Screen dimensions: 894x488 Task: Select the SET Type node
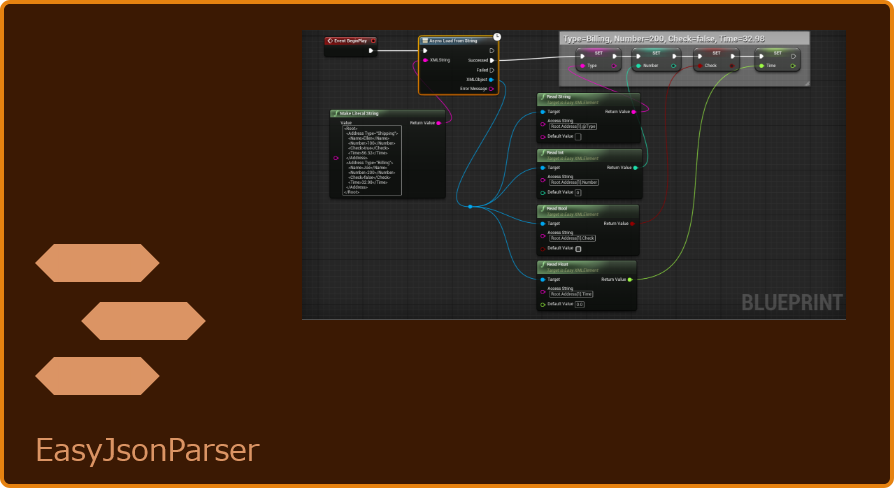[x=598, y=59]
